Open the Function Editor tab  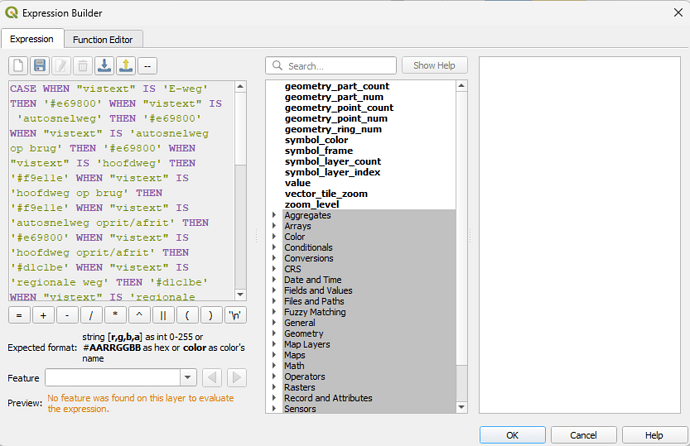(x=103, y=40)
